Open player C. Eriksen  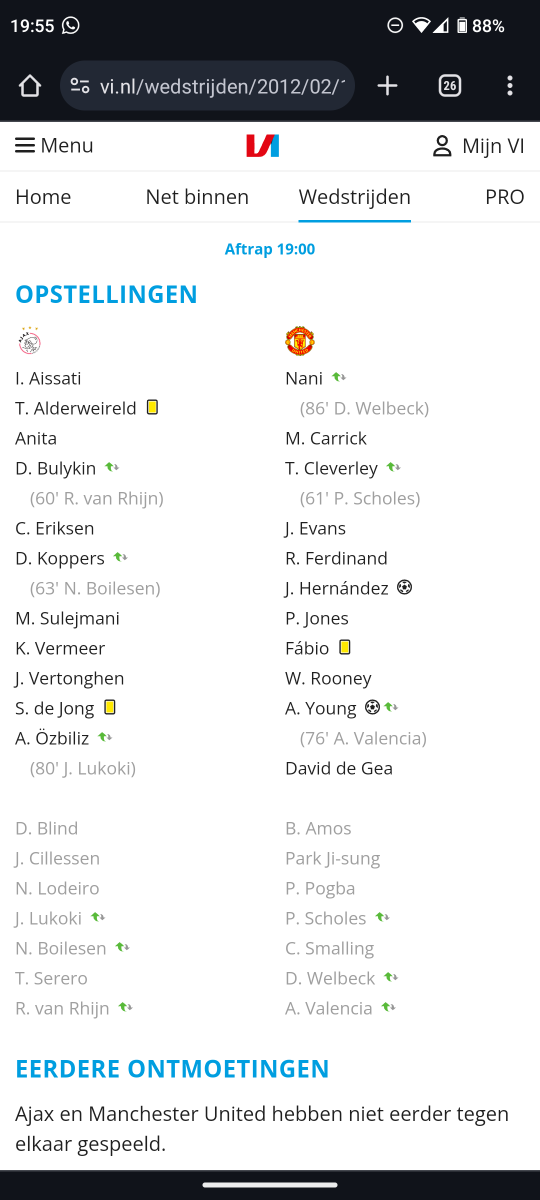55,528
